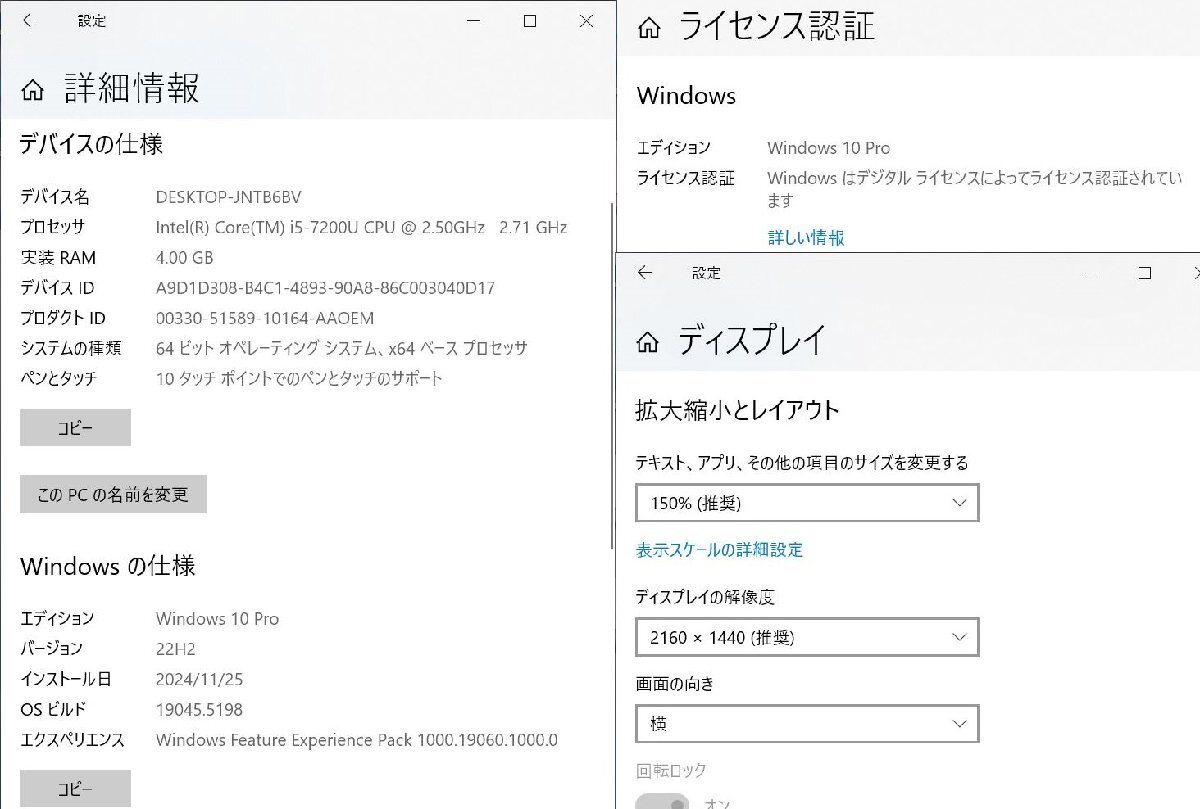Select the 10 タッチ ポイント pen and touch text
Viewport: 1200px width, 809px height.
299,378
